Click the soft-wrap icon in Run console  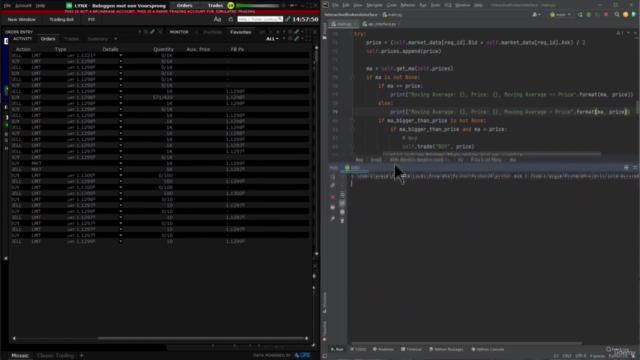[x=342, y=194]
